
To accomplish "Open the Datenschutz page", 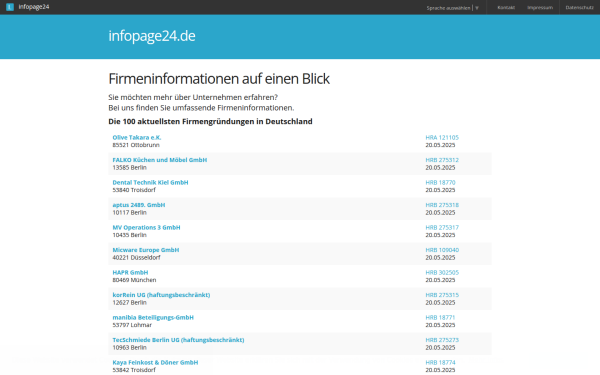I will (579, 7).
